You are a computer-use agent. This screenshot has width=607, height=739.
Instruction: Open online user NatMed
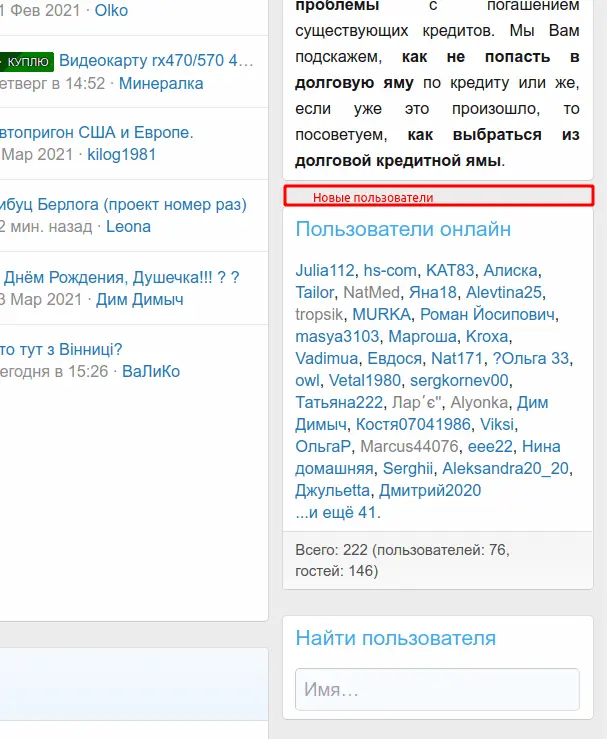click(x=371, y=293)
